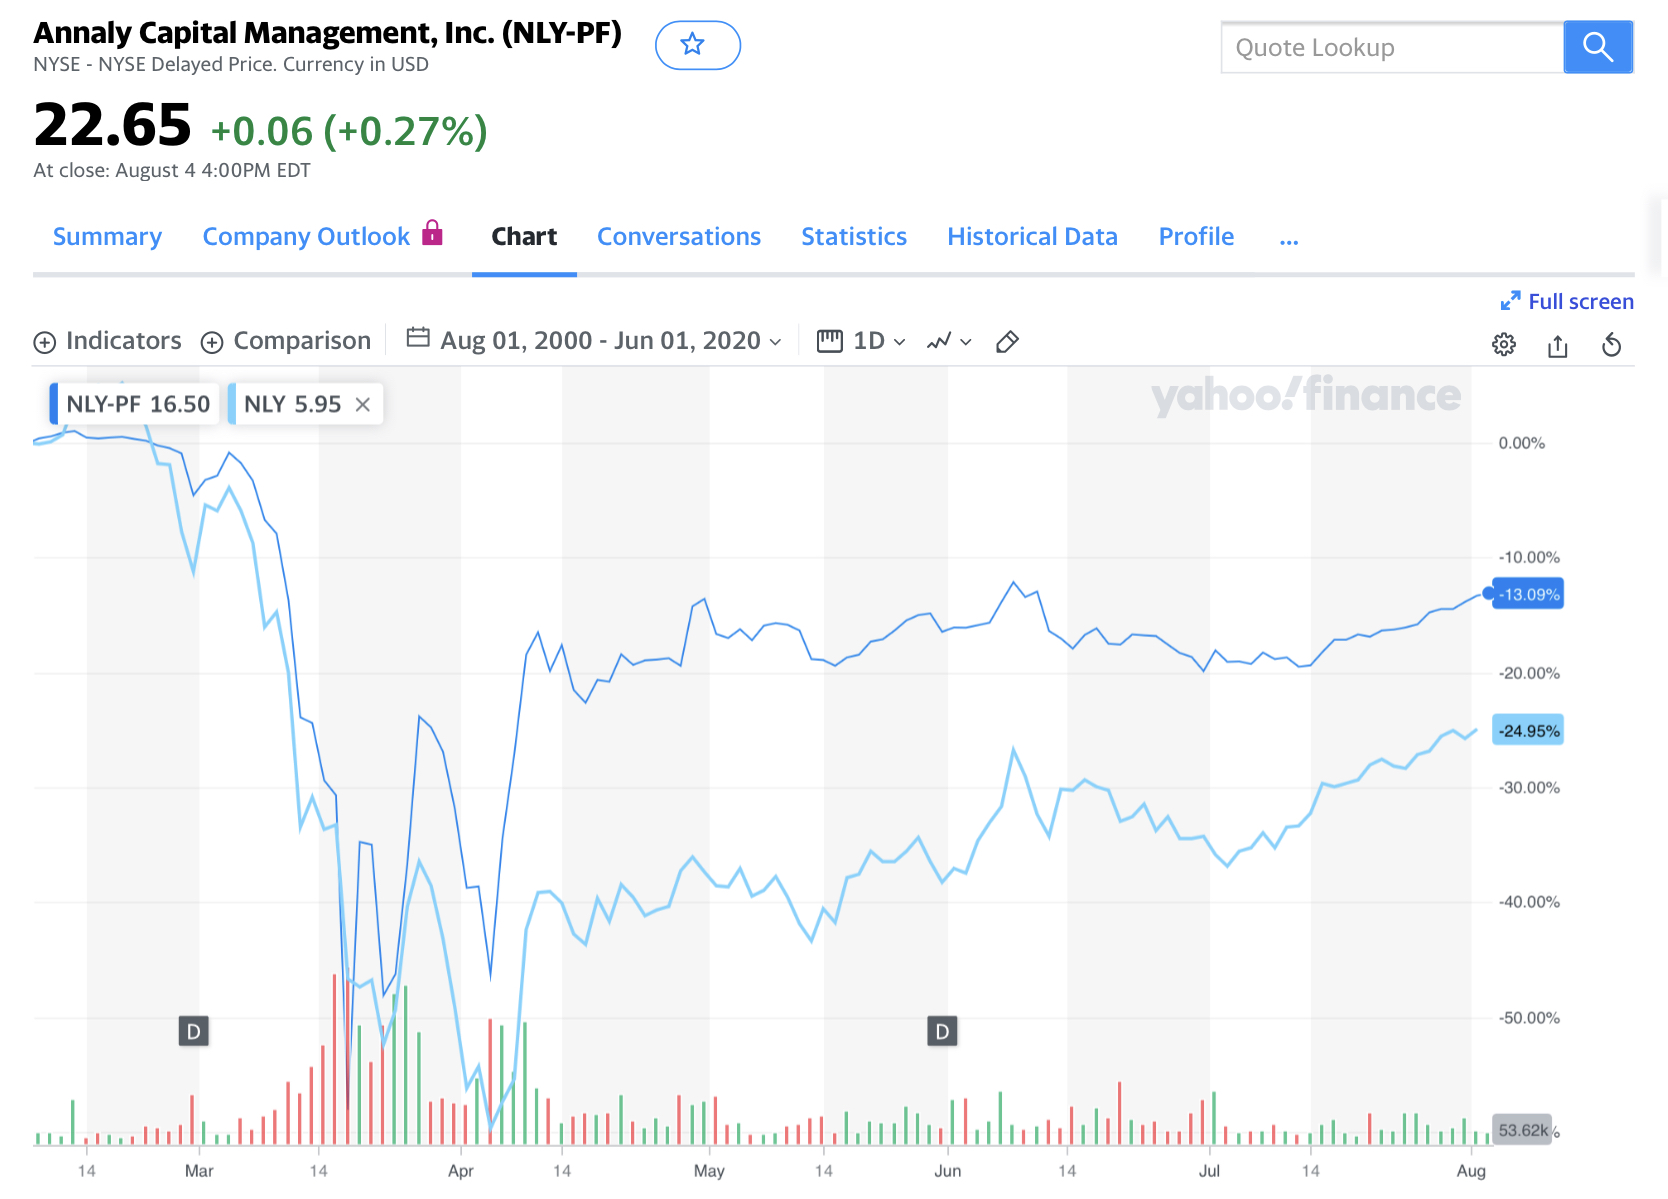This screenshot has height=1199, width=1668.
Task: Expand the date range dropdown
Action: [x=594, y=341]
